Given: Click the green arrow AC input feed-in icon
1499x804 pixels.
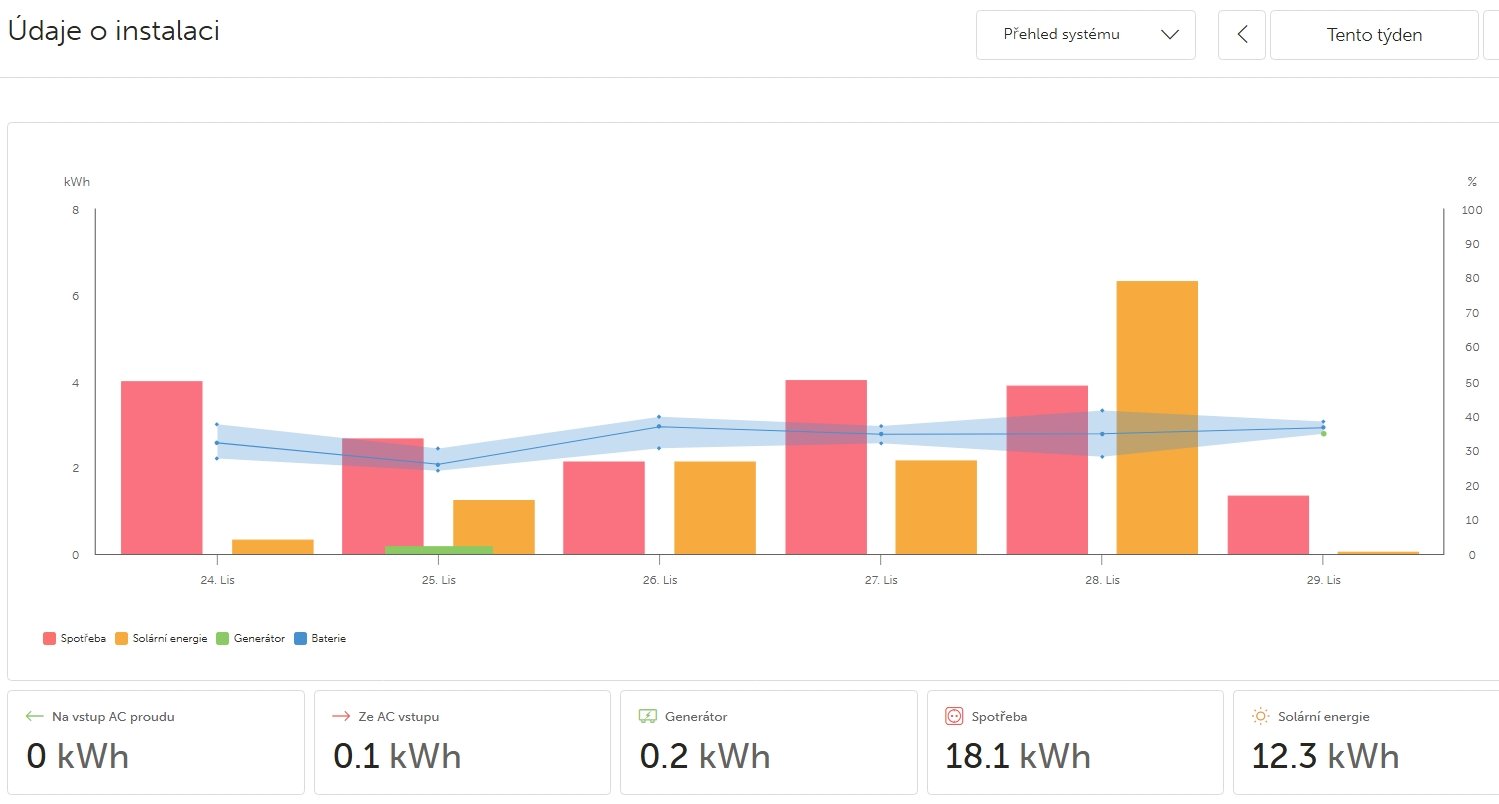Looking at the screenshot, I should click(35, 716).
